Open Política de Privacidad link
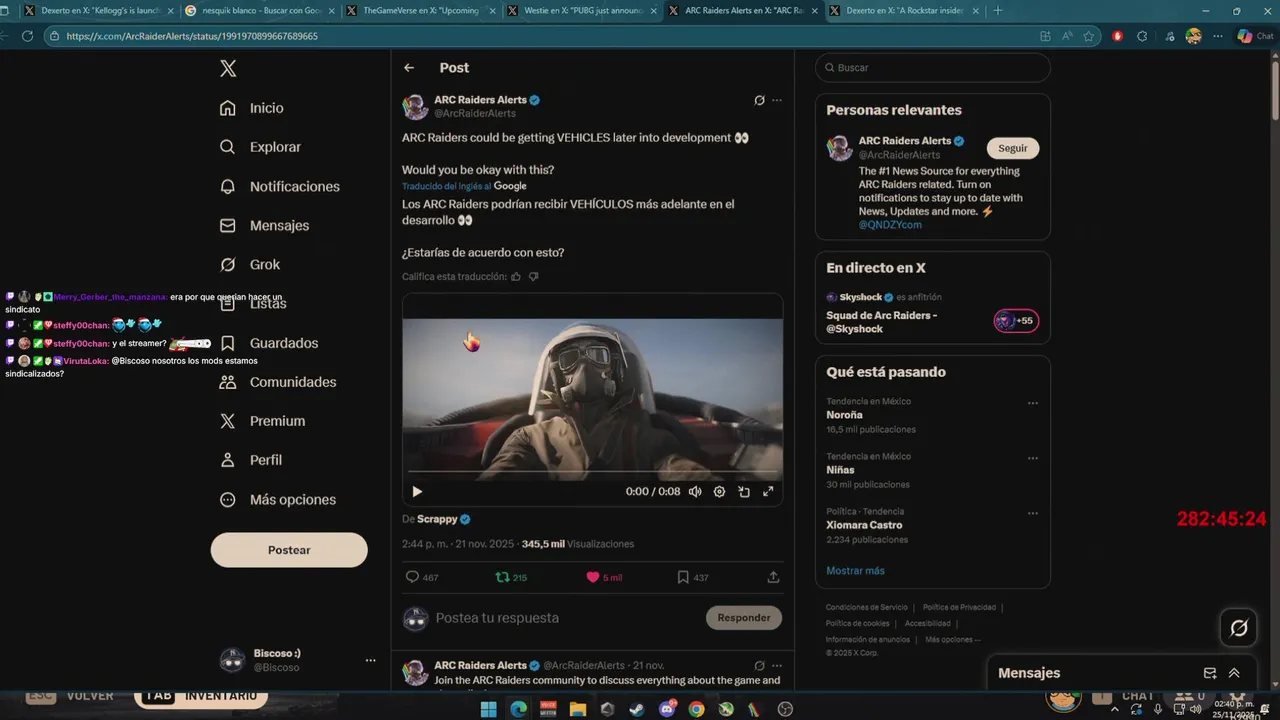Viewport: 1280px width, 720px height. (959, 607)
